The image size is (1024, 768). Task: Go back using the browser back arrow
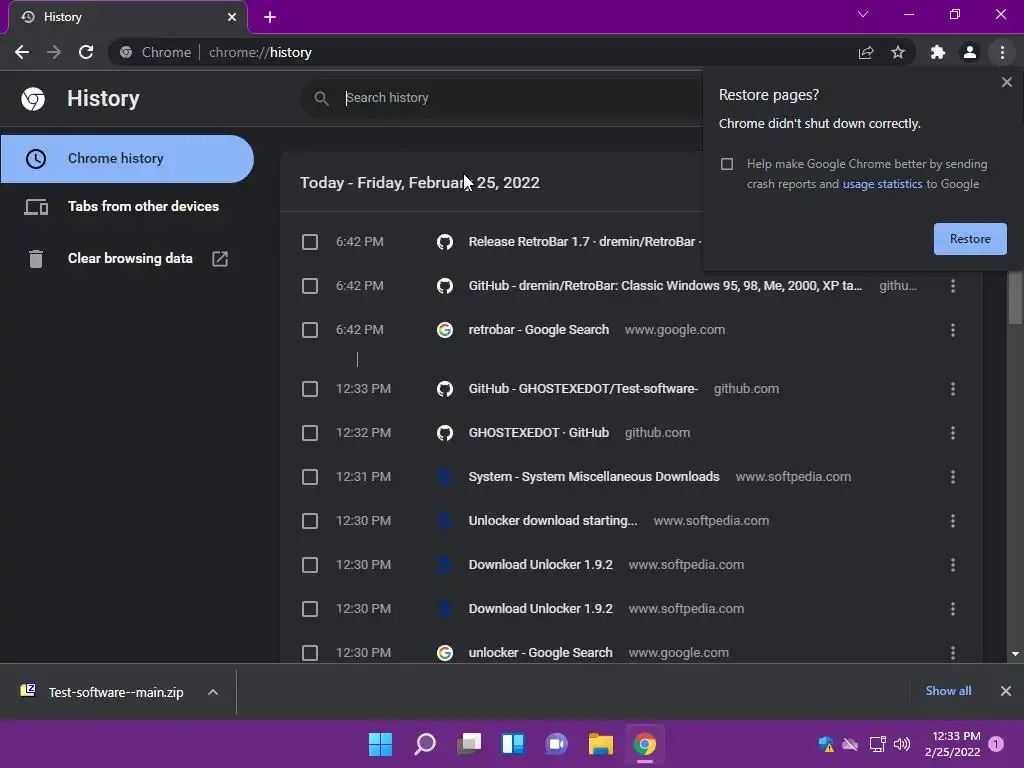22,52
